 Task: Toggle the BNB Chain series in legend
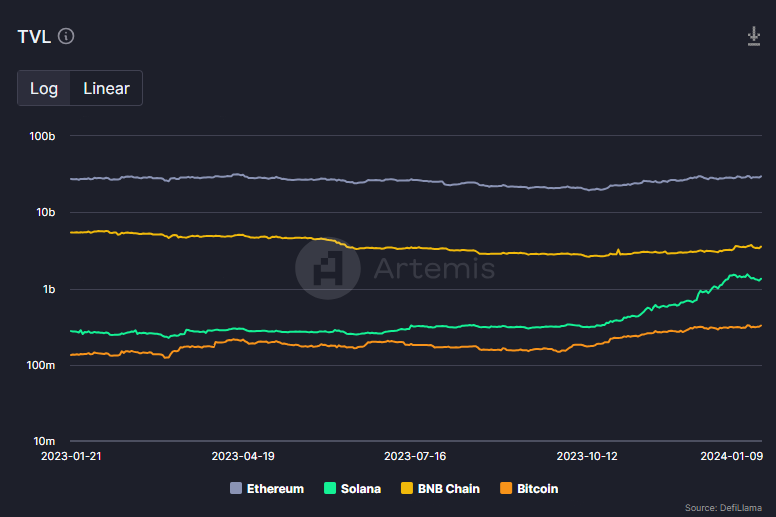[x=440, y=489]
